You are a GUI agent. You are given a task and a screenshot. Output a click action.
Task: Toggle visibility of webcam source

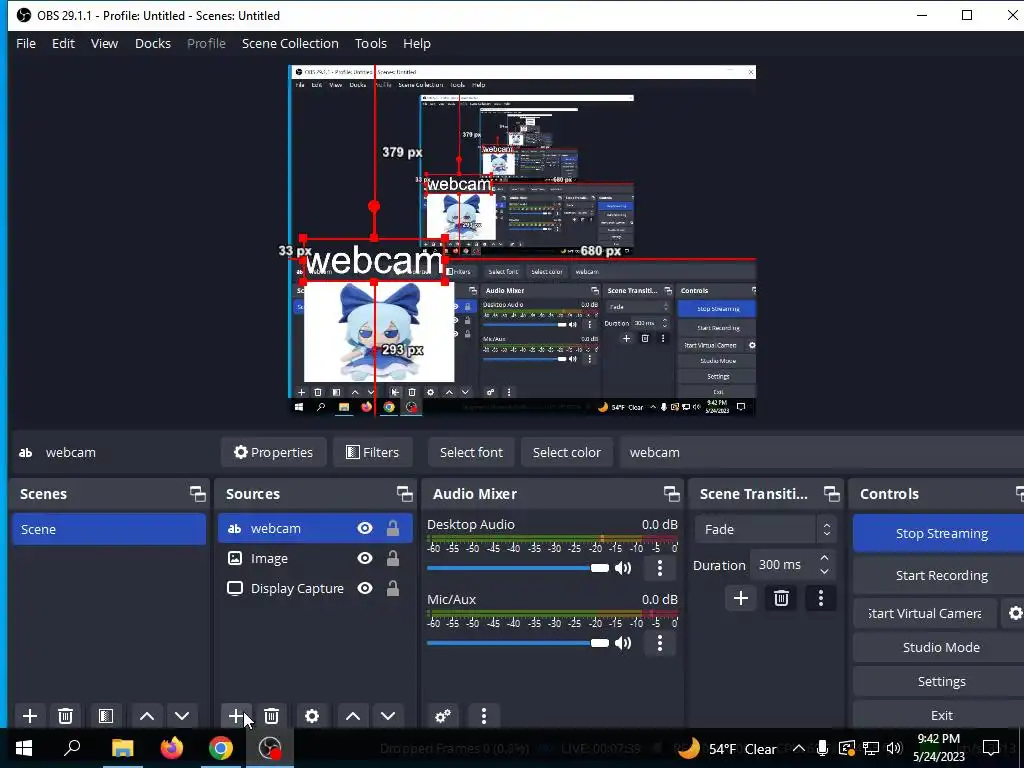pyautogui.click(x=365, y=528)
